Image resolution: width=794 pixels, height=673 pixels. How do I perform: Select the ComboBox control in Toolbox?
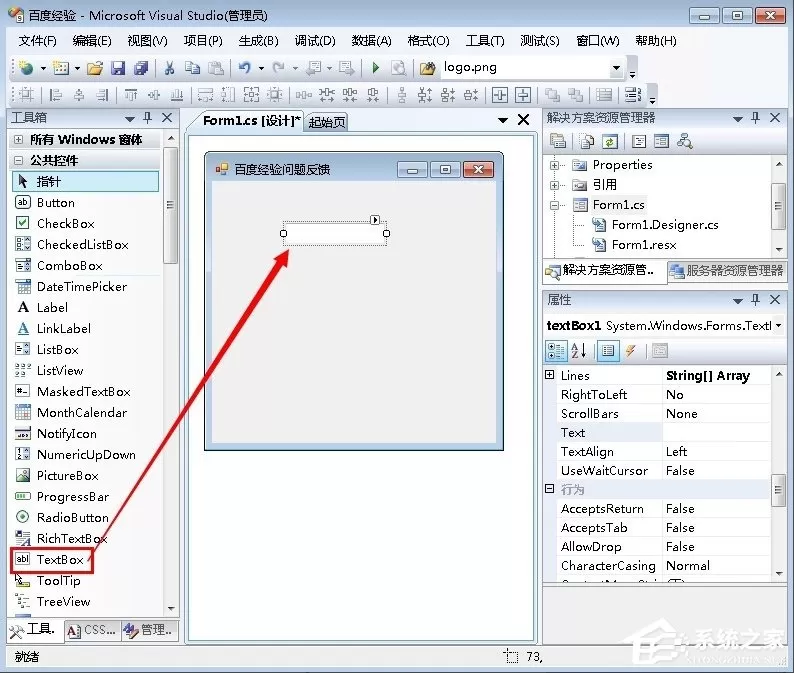coord(85,265)
